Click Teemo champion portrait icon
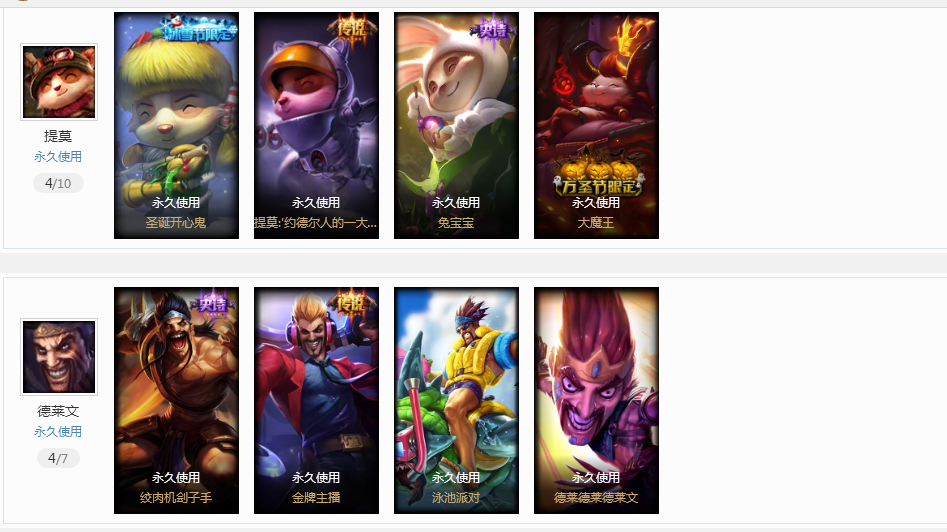Screen dimensions: 947x532 click(59, 82)
